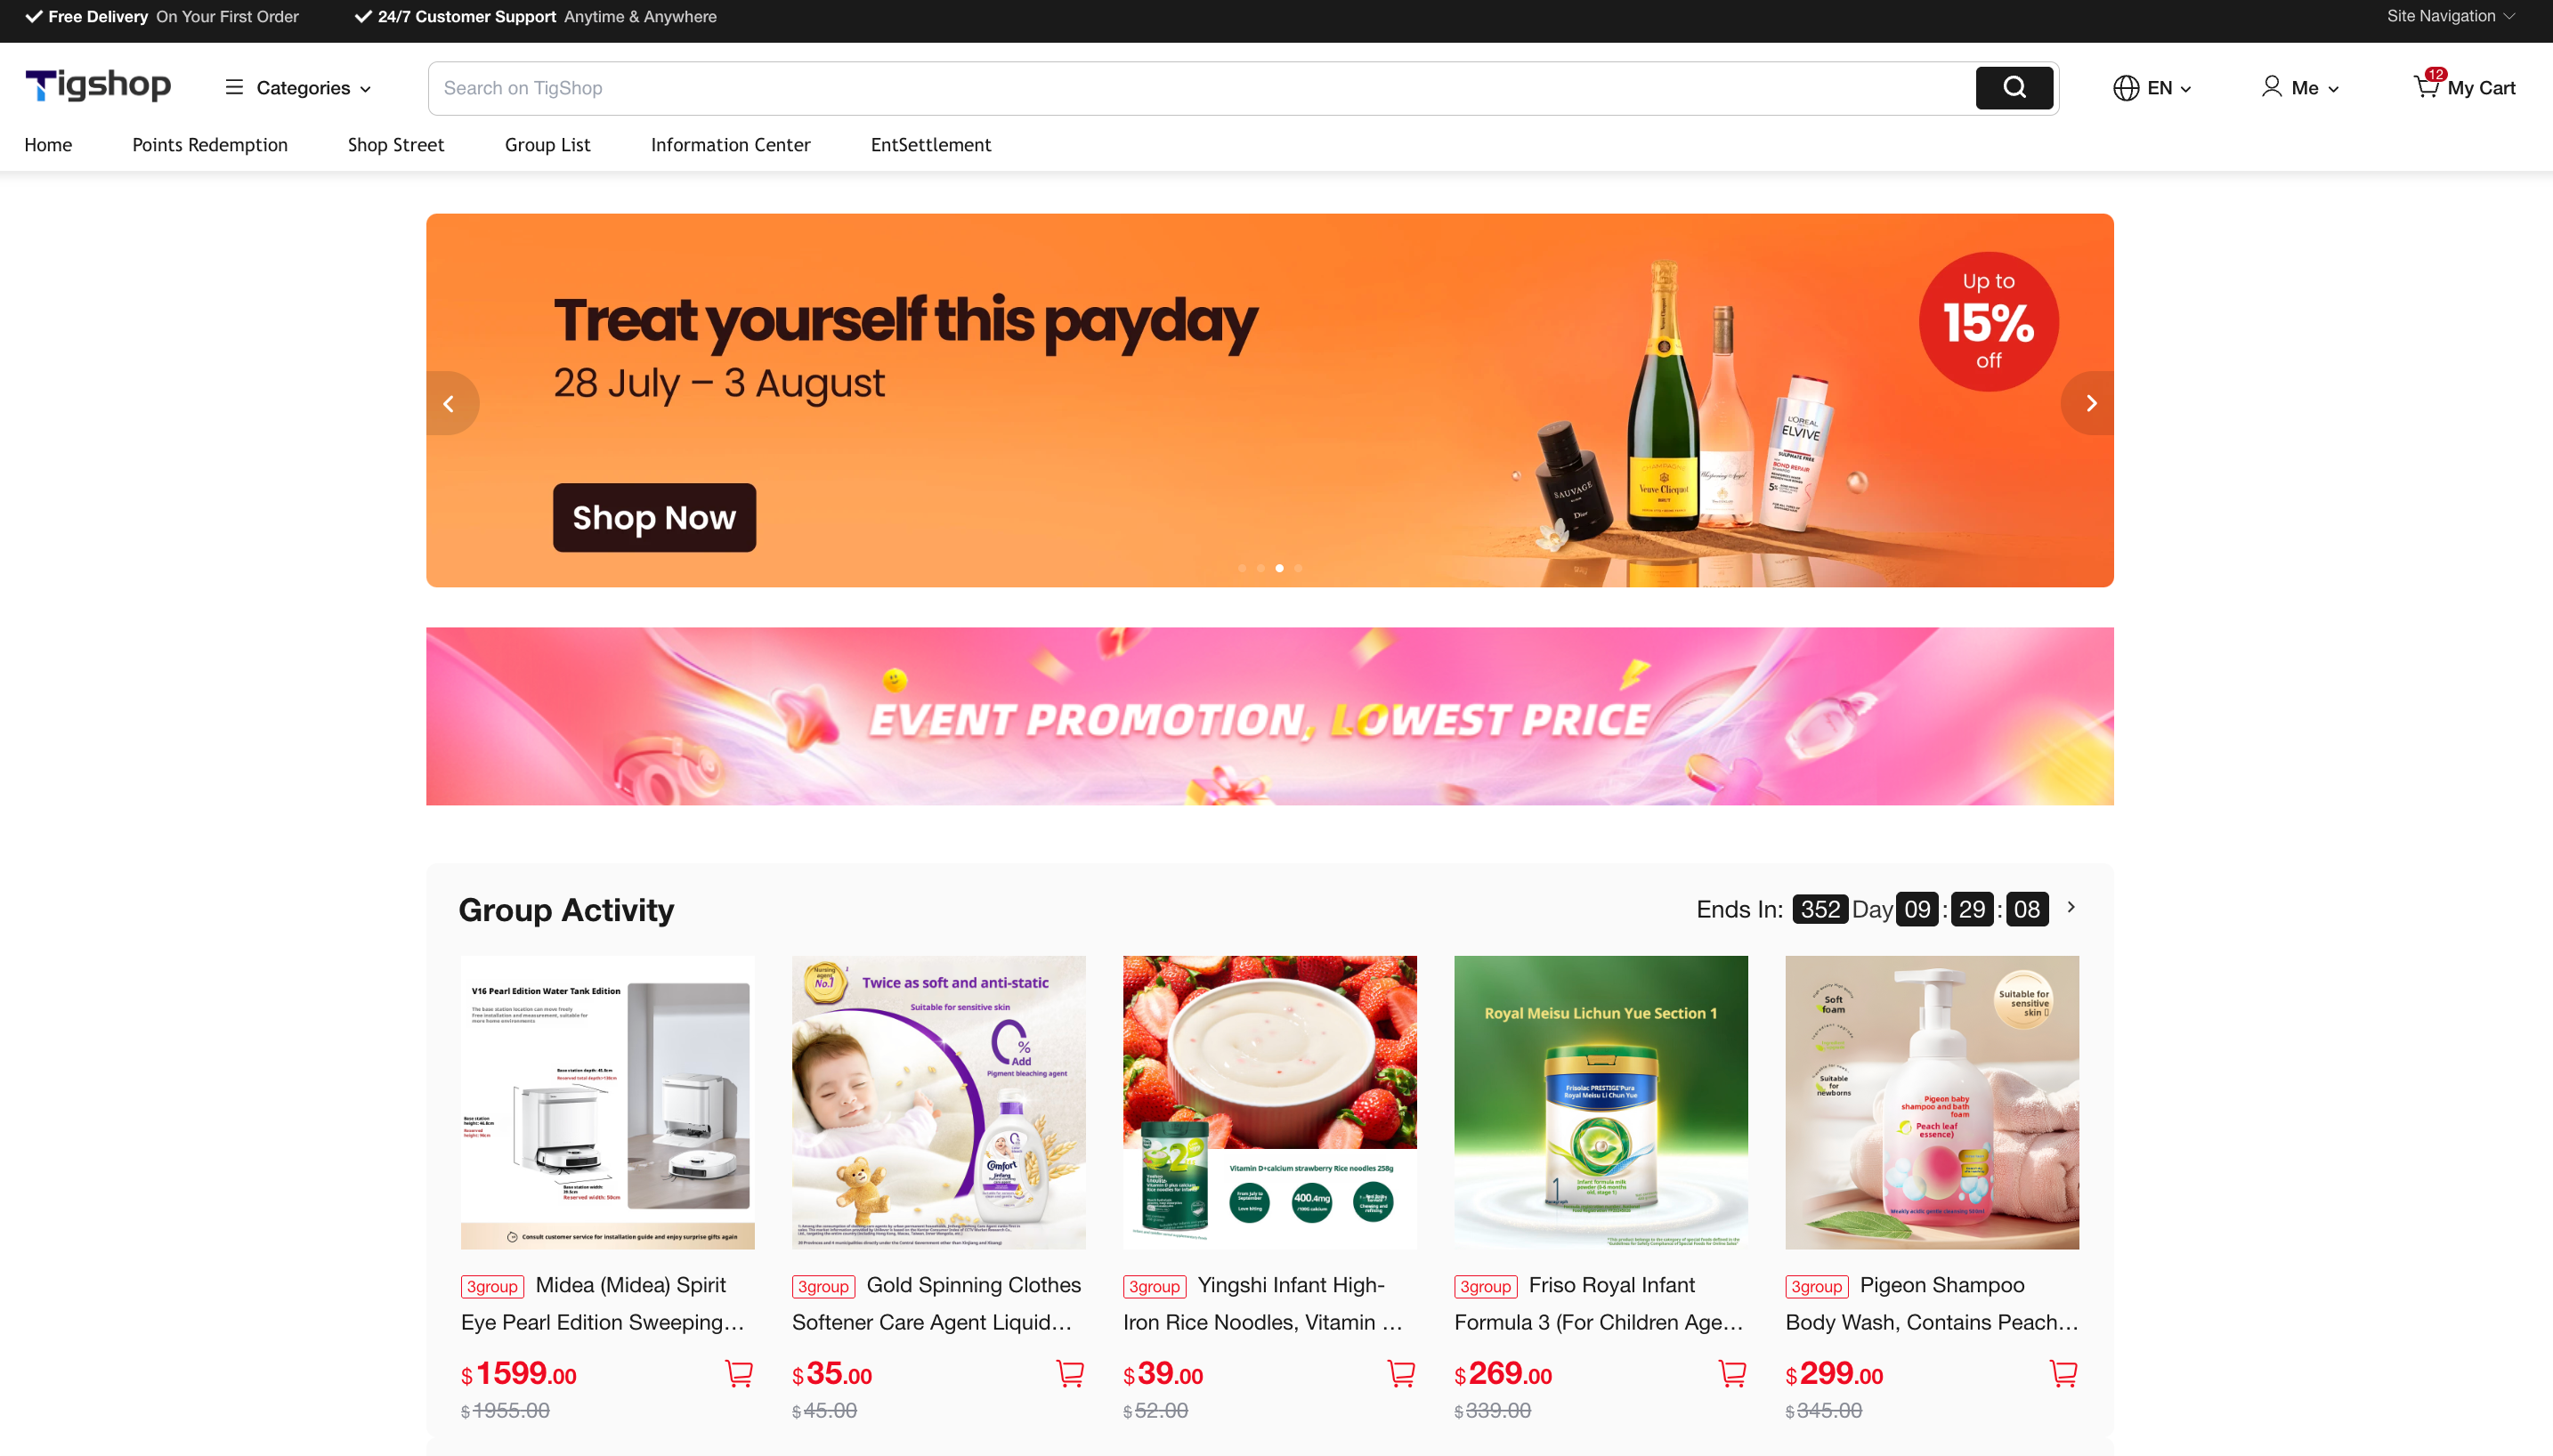Screen dimensions: 2553x1456
Task: Add Pigeon Shampoo Body Wash to cart
Action: coord(2062,1373)
